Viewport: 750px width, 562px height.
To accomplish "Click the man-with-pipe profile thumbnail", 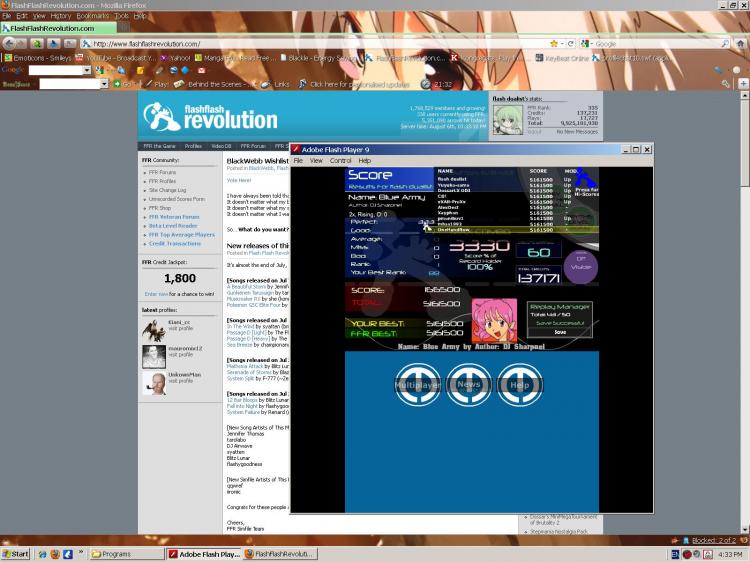I will [154, 384].
